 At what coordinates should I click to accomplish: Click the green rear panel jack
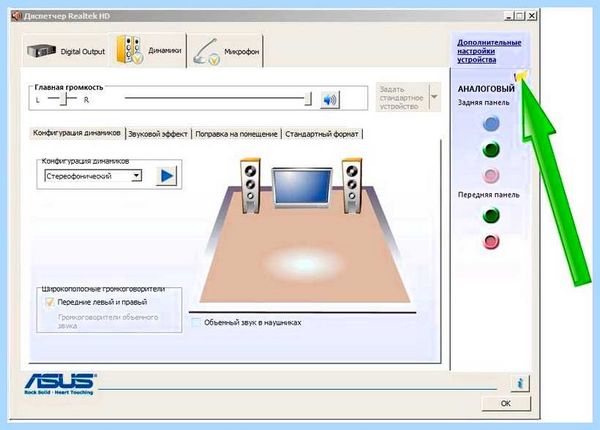point(491,149)
